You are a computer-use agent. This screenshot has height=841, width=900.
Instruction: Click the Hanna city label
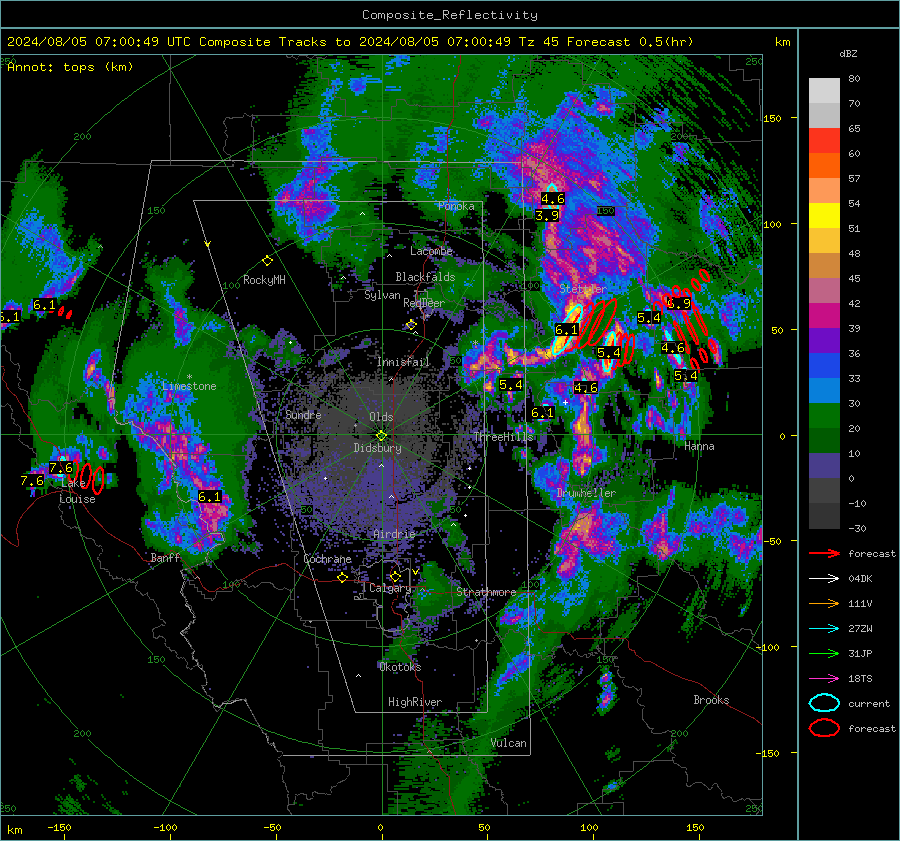(699, 446)
